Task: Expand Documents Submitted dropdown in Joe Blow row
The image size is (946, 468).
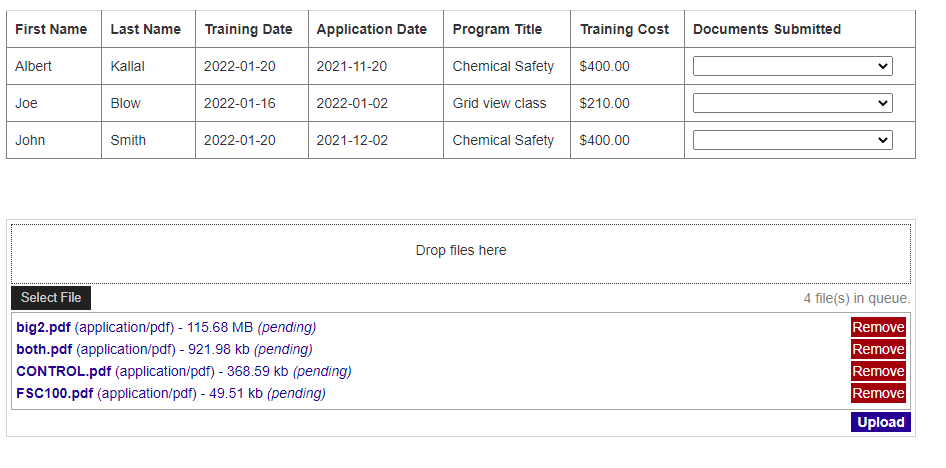Action: click(x=792, y=103)
